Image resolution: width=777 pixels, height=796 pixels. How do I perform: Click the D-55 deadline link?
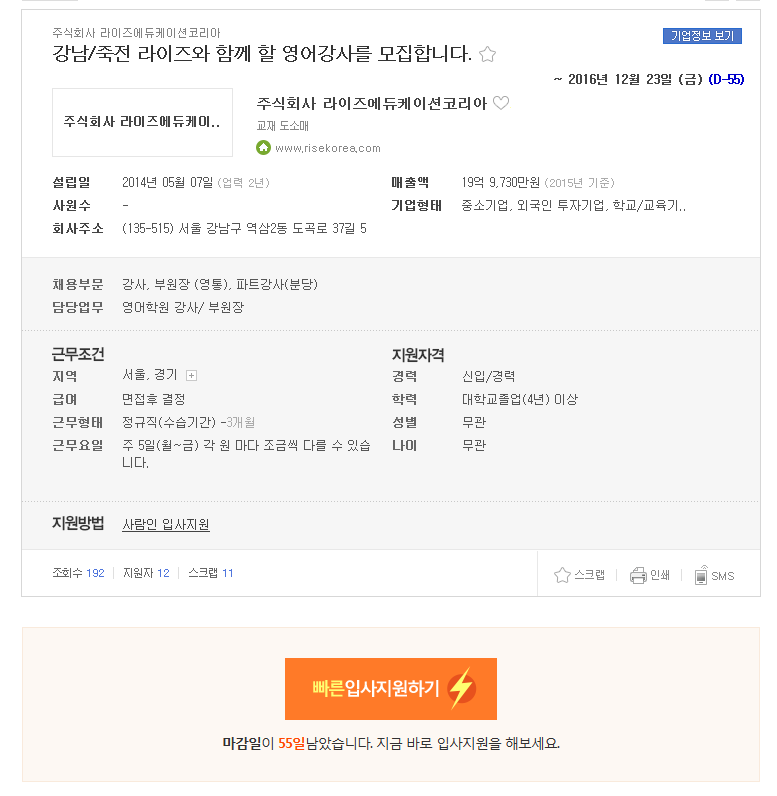[726, 79]
